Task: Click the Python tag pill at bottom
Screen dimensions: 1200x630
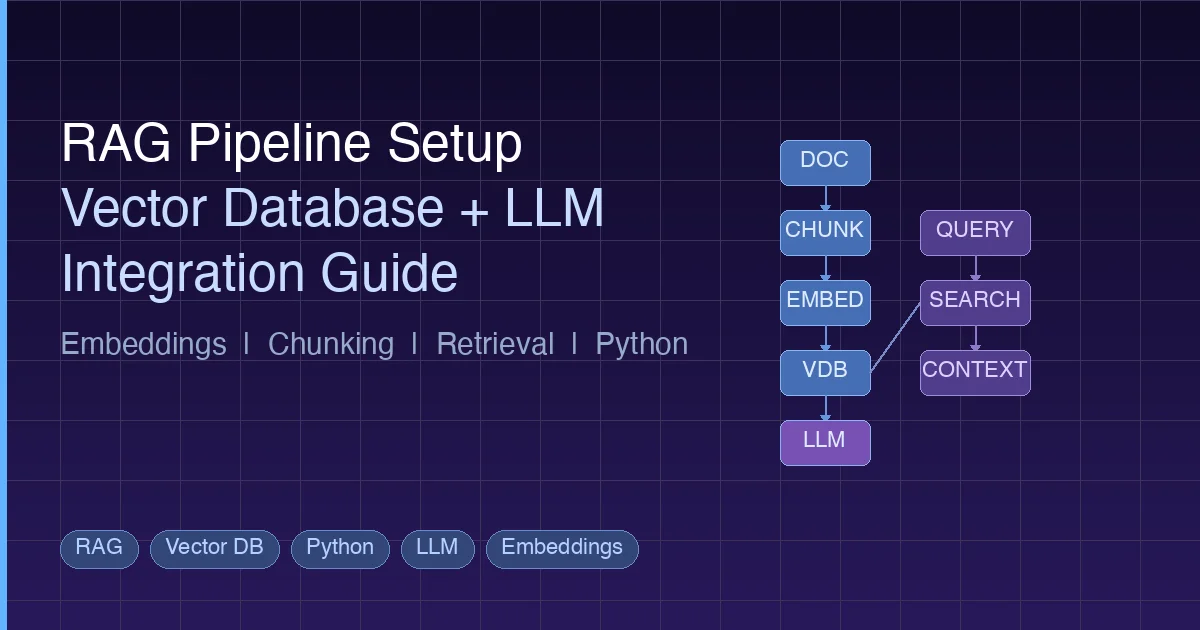Action: 340,548
